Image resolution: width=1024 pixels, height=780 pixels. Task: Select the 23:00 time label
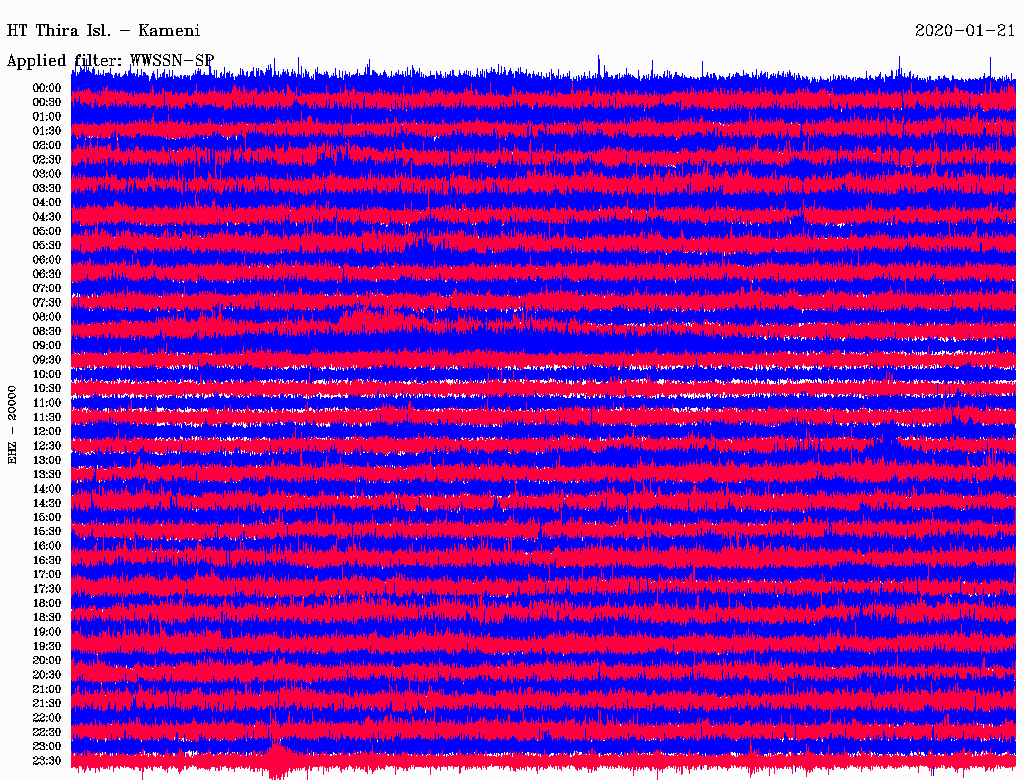pyautogui.click(x=47, y=746)
